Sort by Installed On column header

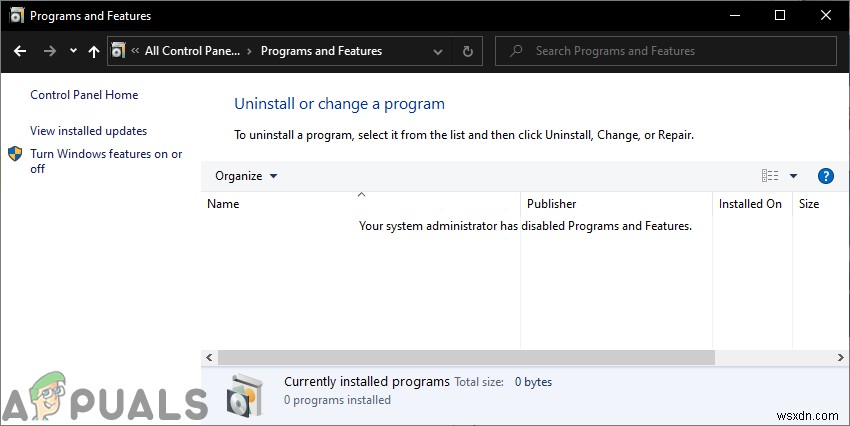tap(750, 204)
